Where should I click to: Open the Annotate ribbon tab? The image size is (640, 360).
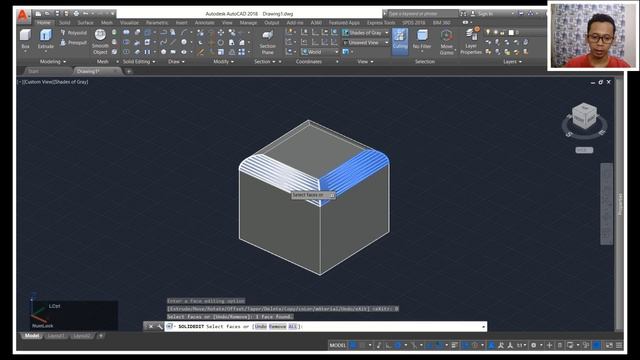coord(204,23)
